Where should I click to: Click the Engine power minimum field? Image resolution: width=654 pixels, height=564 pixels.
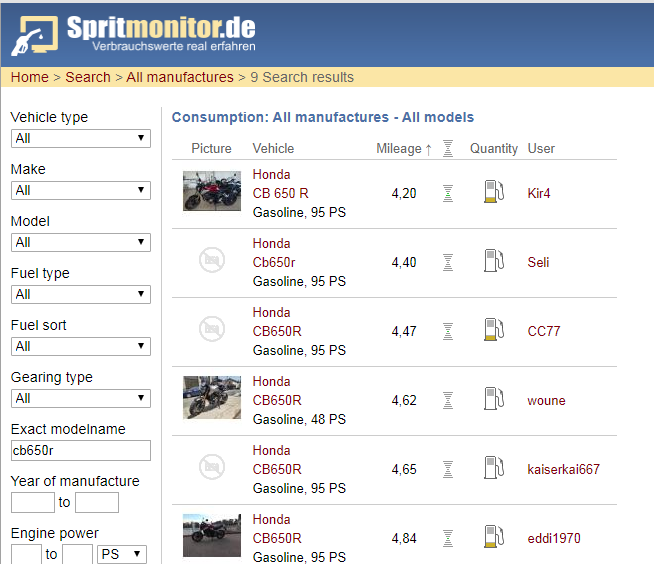click(26, 554)
